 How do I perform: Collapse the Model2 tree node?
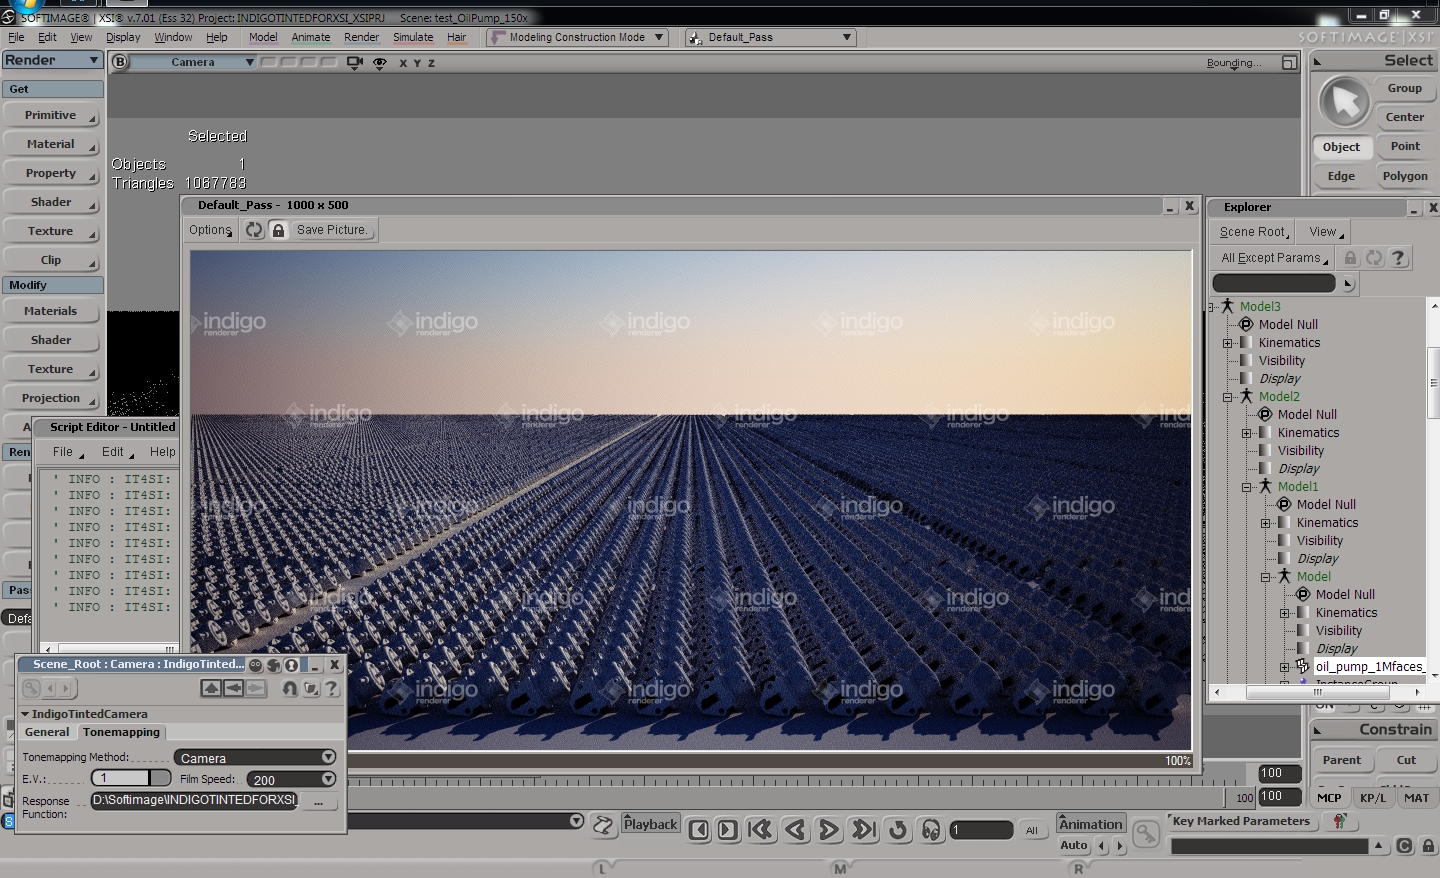pyautogui.click(x=1228, y=397)
